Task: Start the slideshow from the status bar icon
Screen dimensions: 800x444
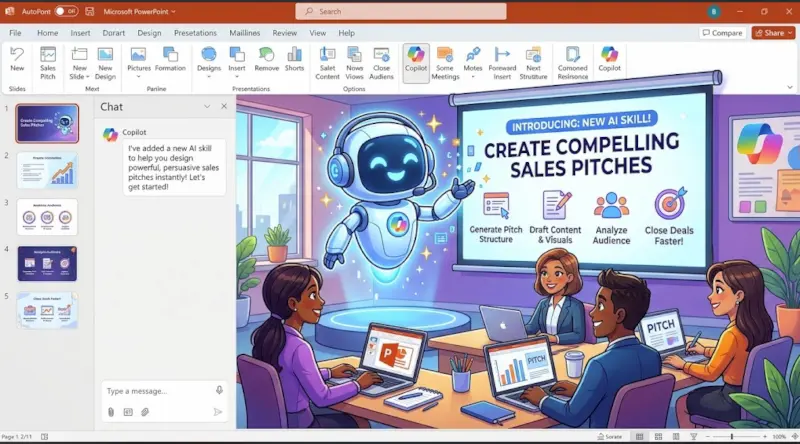Action: (693, 437)
